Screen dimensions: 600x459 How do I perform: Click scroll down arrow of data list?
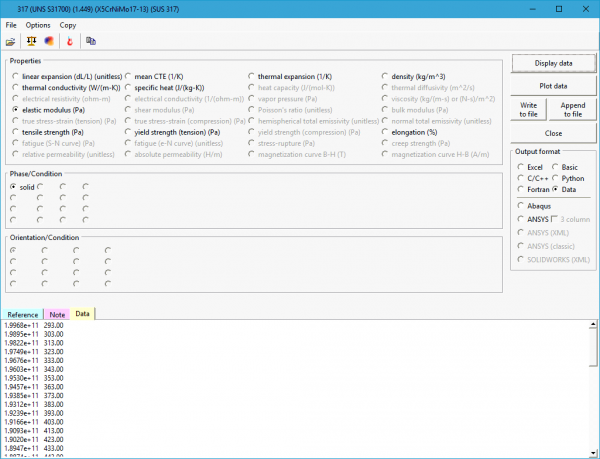[593, 452]
